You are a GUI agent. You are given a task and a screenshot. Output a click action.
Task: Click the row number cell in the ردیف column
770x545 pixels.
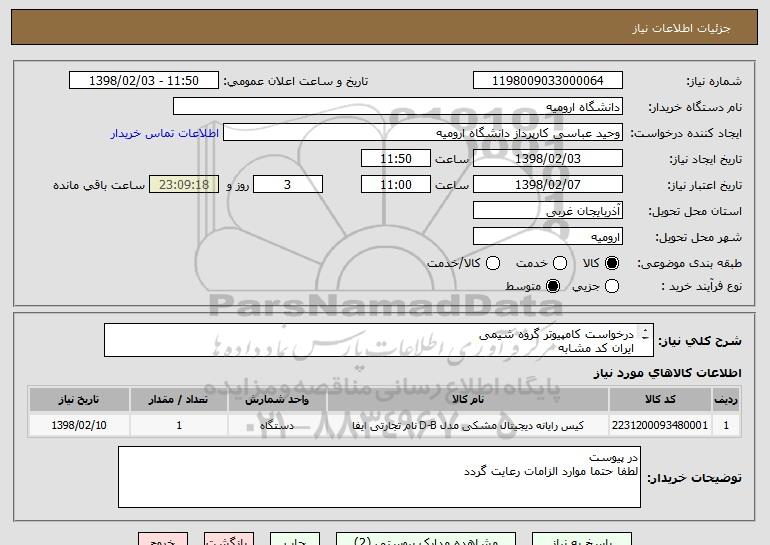pos(726,425)
